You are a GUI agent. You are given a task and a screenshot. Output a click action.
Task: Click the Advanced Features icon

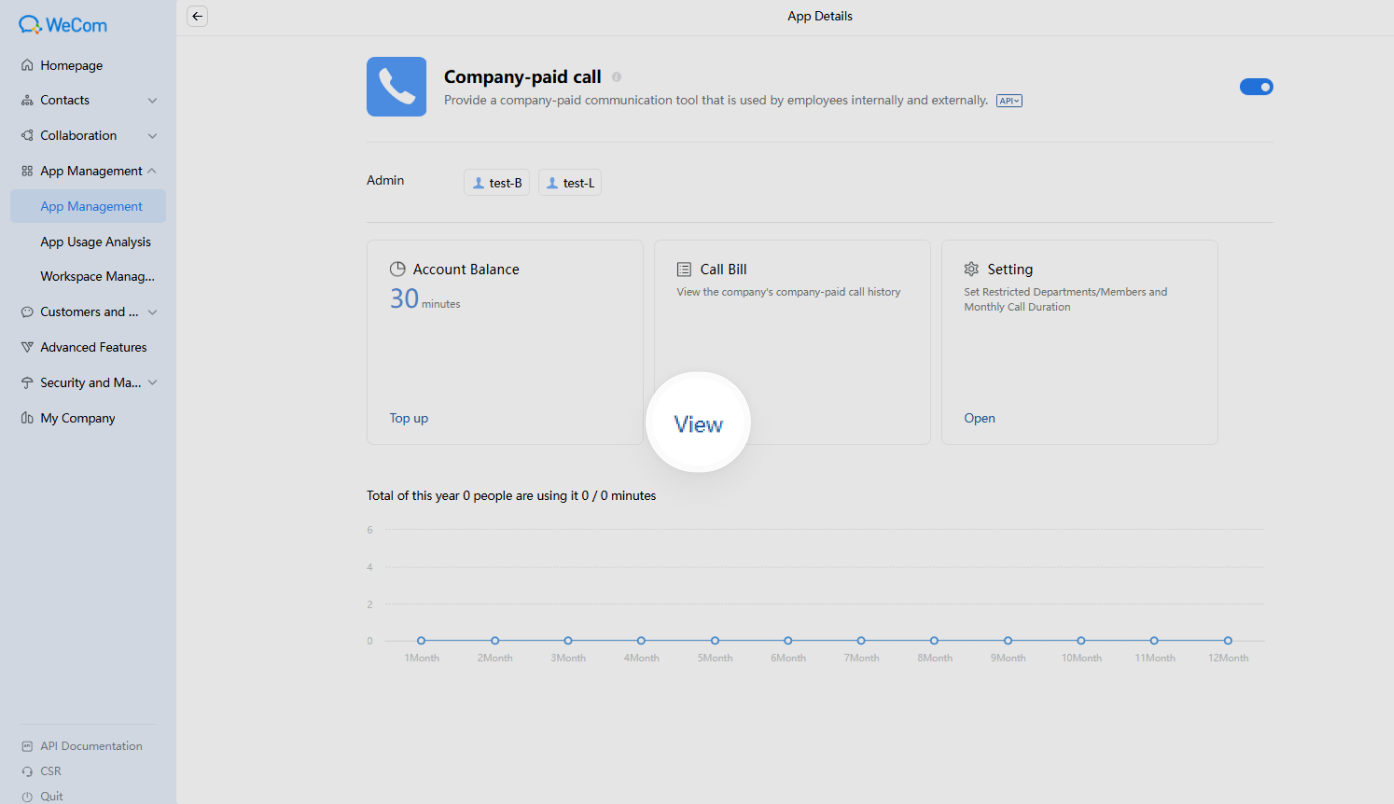click(27, 347)
